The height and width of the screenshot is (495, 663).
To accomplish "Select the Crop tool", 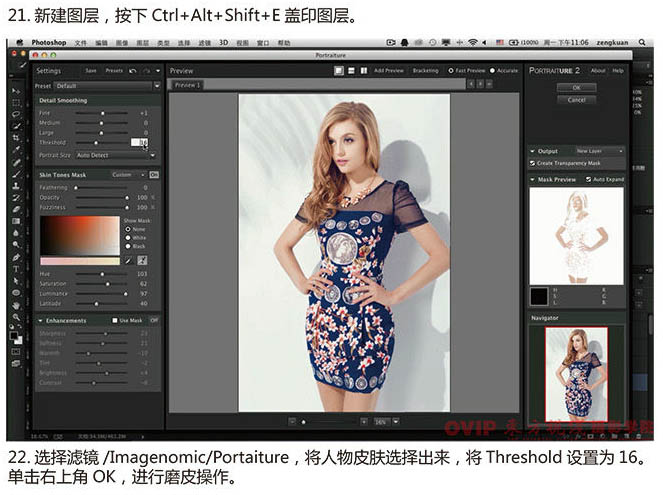I will coord(16,138).
